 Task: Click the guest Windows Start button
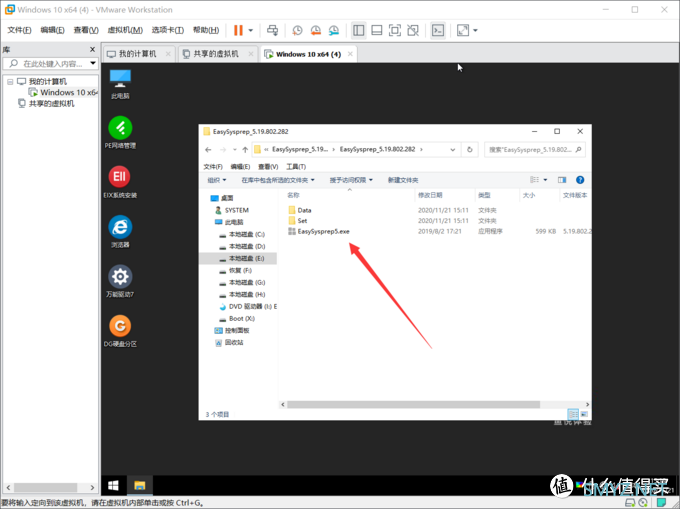click(x=114, y=486)
